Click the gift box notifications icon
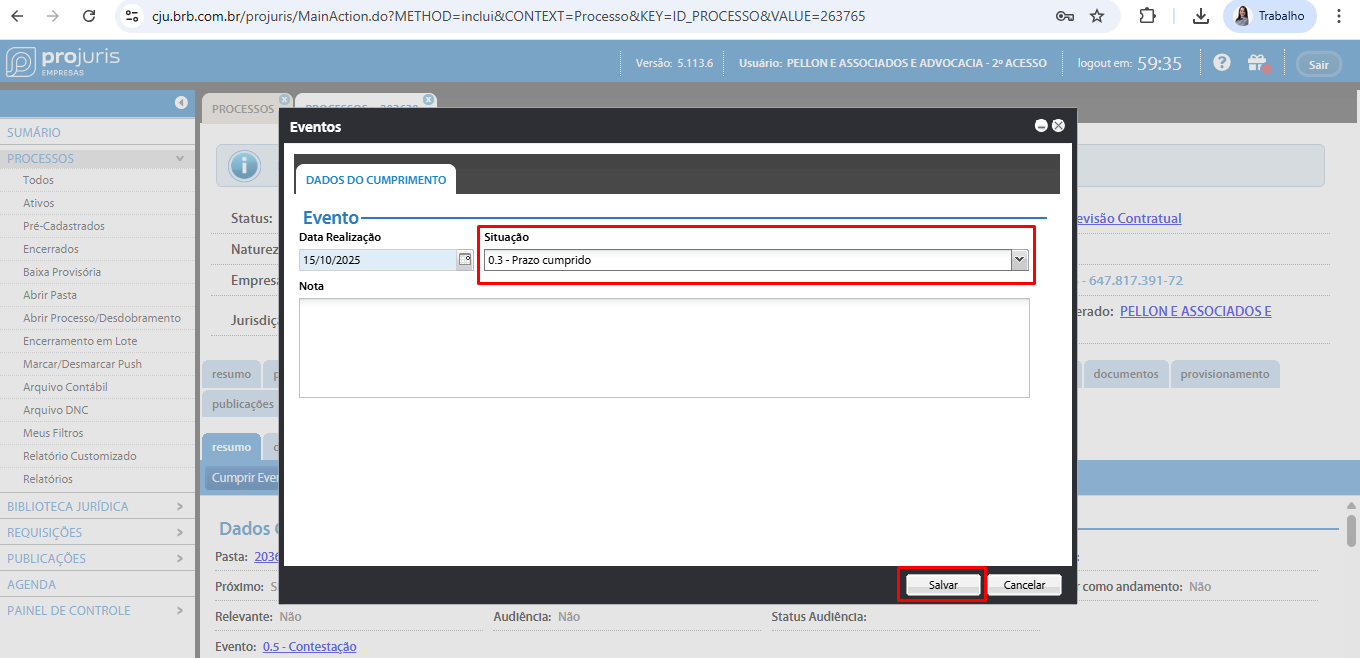The width and height of the screenshot is (1360, 658). click(1257, 63)
